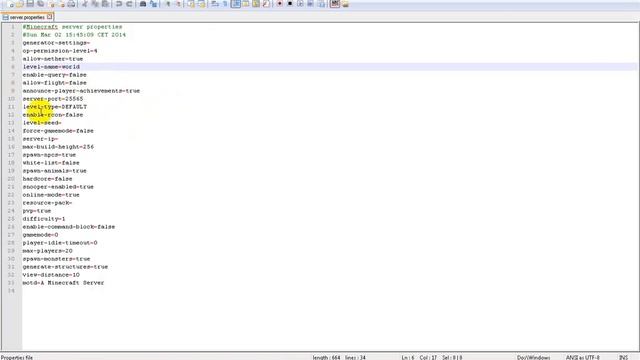Click the Stop Recording square icon
This screenshot has height=360, width=640.
point(290,4)
